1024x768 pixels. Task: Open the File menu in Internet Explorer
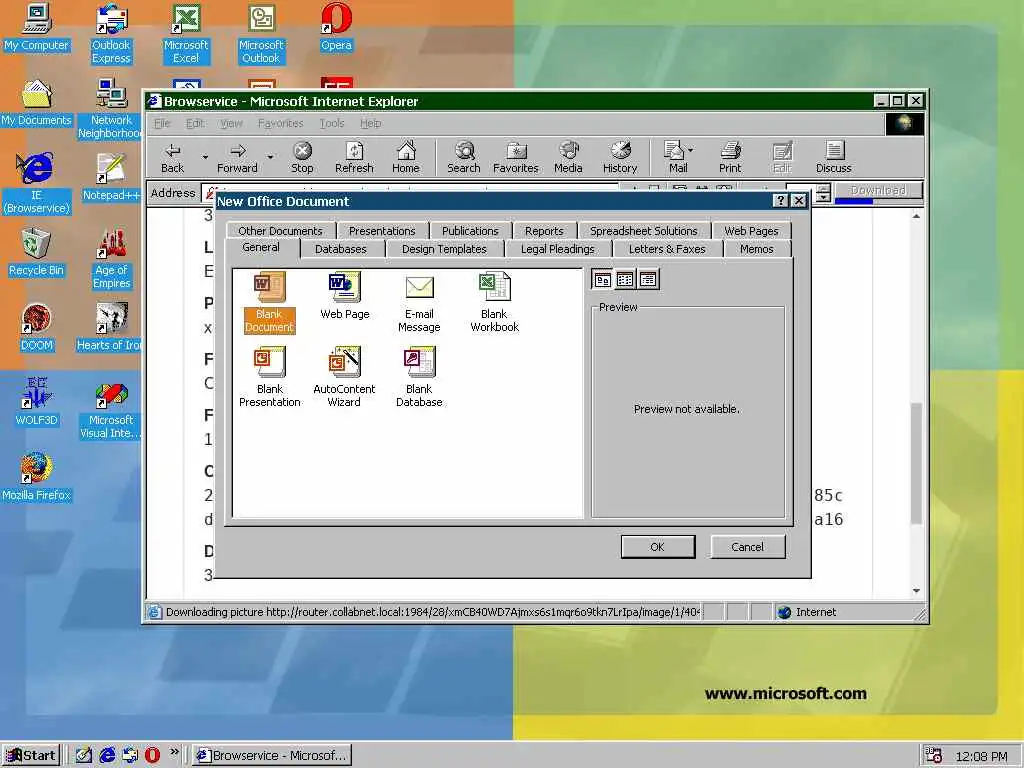click(x=162, y=123)
